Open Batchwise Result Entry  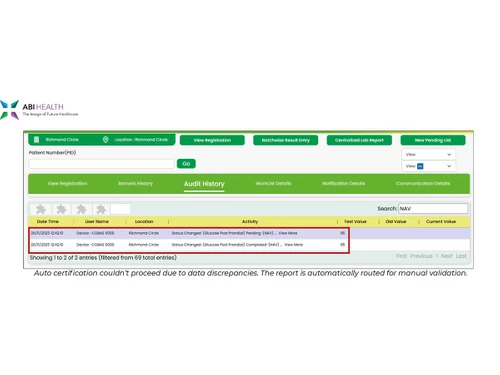[285, 140]
